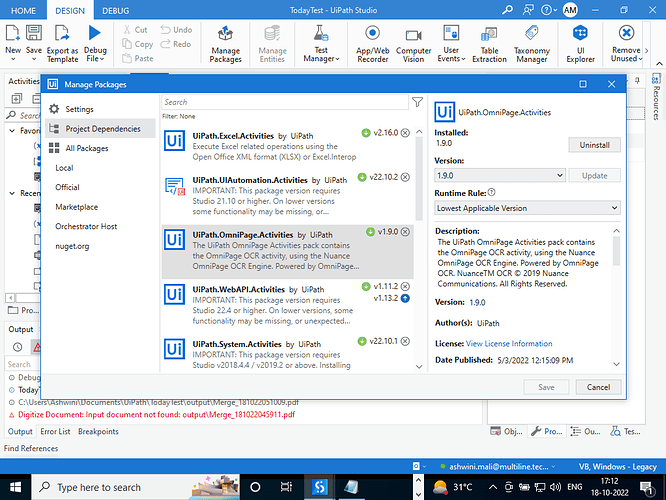The image size is (666, 500).
Task: Open Task View on the taskbar
Action: click(286, 487)
